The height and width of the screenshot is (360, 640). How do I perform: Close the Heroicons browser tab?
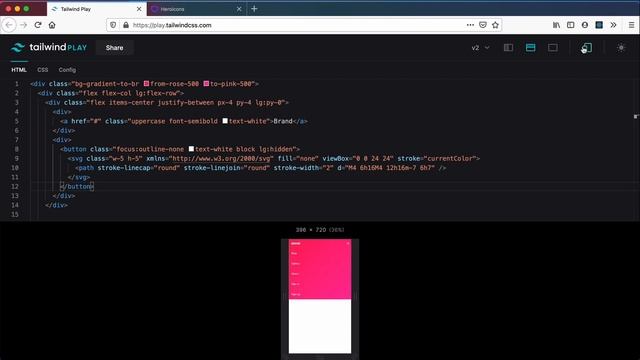coord(239,9)
